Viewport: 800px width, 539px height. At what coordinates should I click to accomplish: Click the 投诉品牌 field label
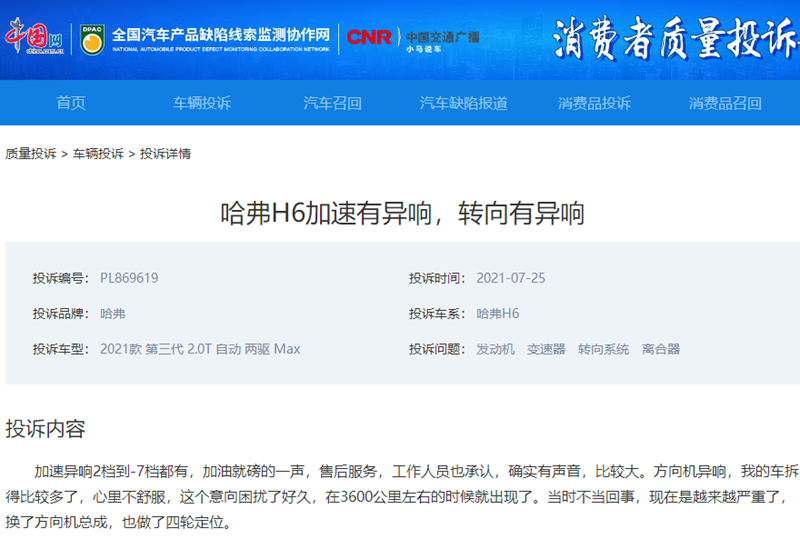(x=61, y=313)
